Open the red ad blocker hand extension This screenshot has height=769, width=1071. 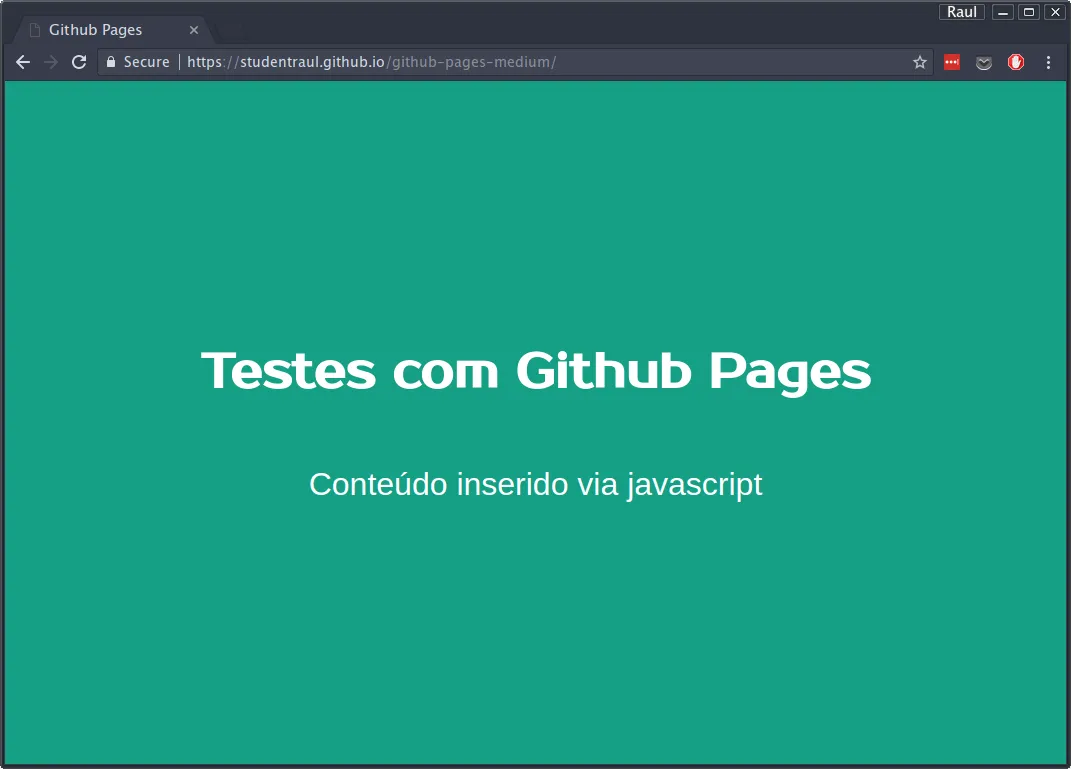point(1016,62)
